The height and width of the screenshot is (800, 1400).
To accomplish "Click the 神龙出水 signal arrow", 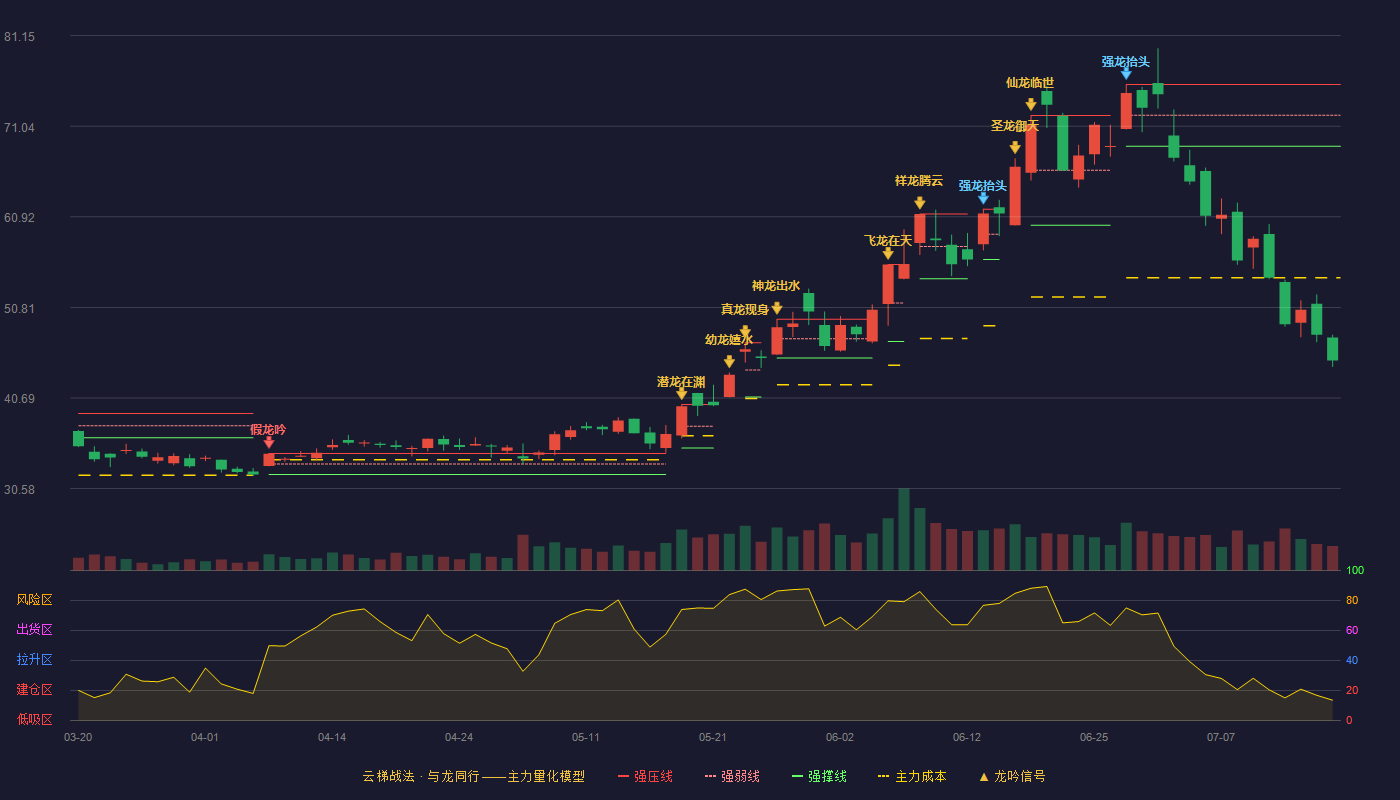I will pos(777,309).
